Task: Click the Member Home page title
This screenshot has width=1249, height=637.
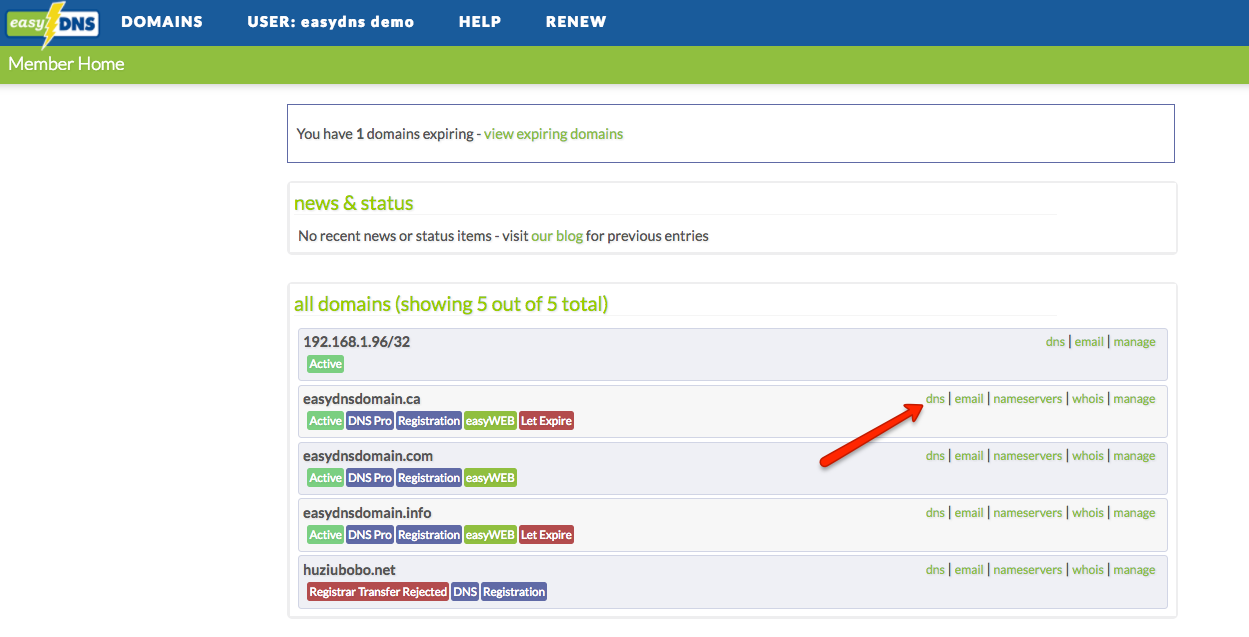Action: point(66,64)
